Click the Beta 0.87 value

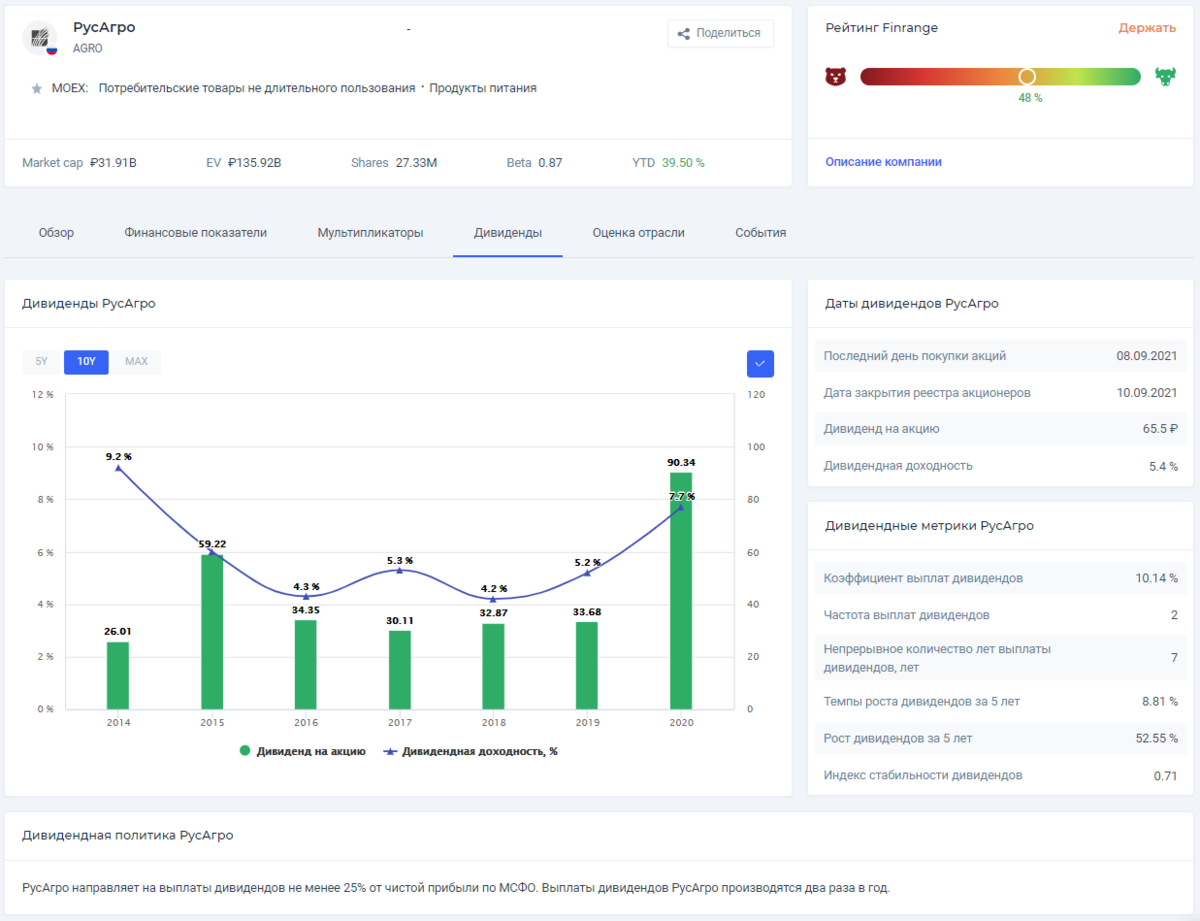pos(550,162)
